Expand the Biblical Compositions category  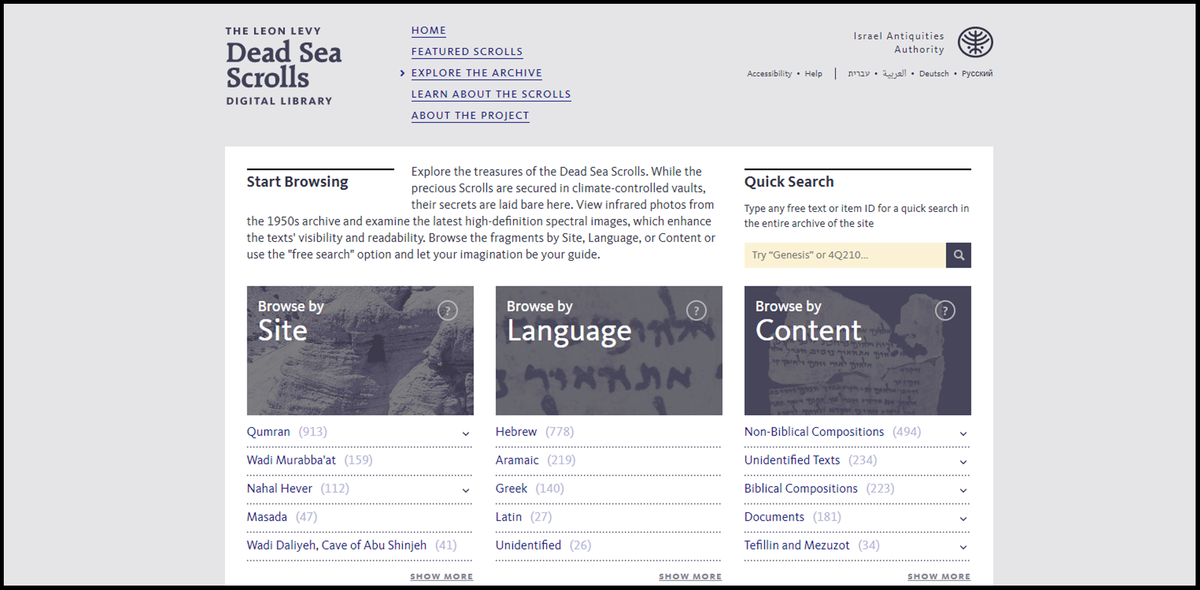pyautogui.click(x=963, y=490)
